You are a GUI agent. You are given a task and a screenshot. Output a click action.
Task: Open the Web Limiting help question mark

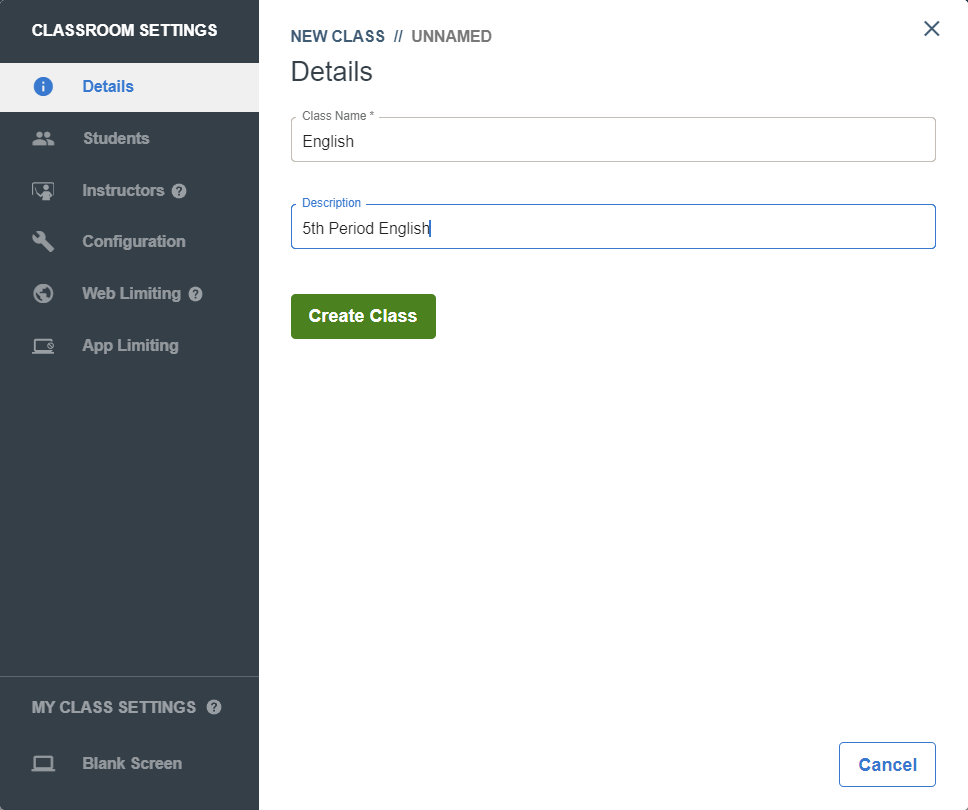pyautogui.click(x=196, y=294)
